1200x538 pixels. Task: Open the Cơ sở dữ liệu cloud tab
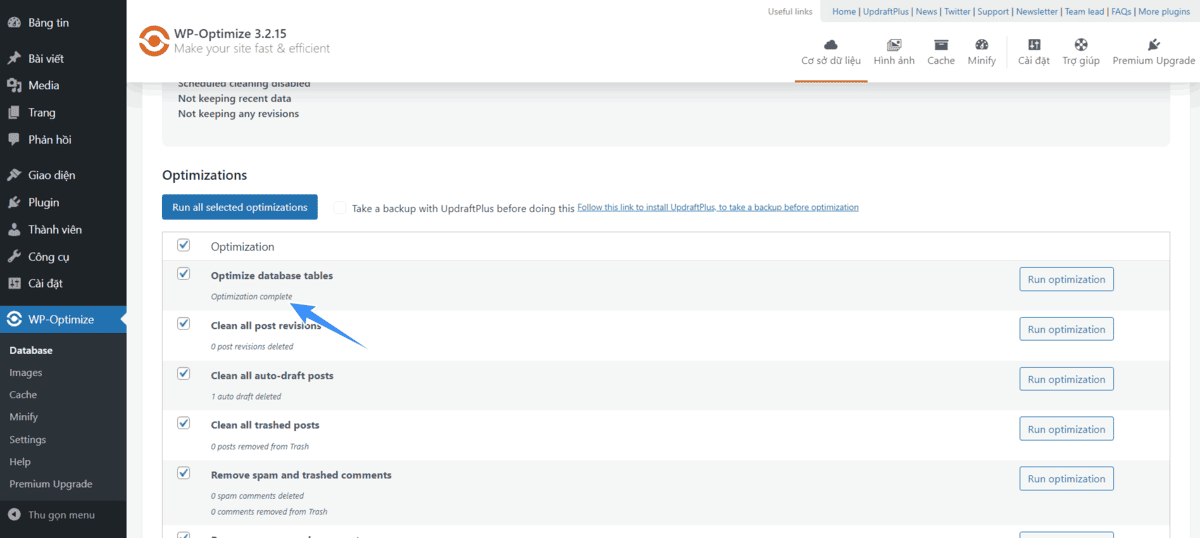(831, 53)
